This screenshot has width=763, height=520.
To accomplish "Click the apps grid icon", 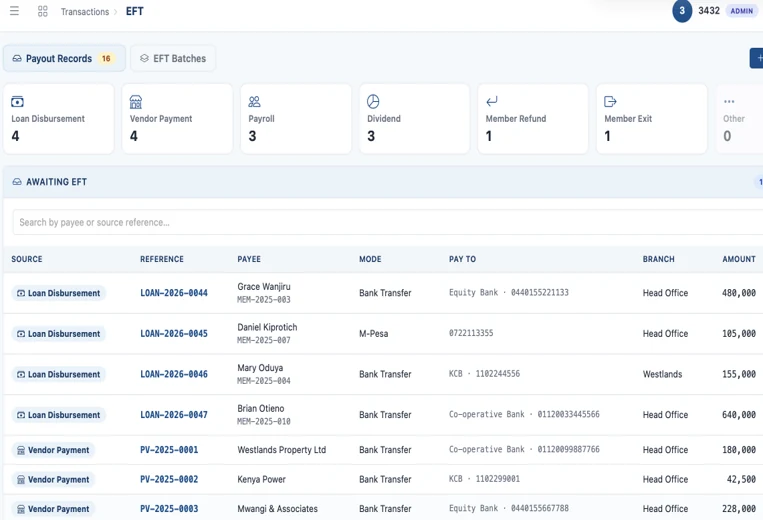I will click(43, 11).
